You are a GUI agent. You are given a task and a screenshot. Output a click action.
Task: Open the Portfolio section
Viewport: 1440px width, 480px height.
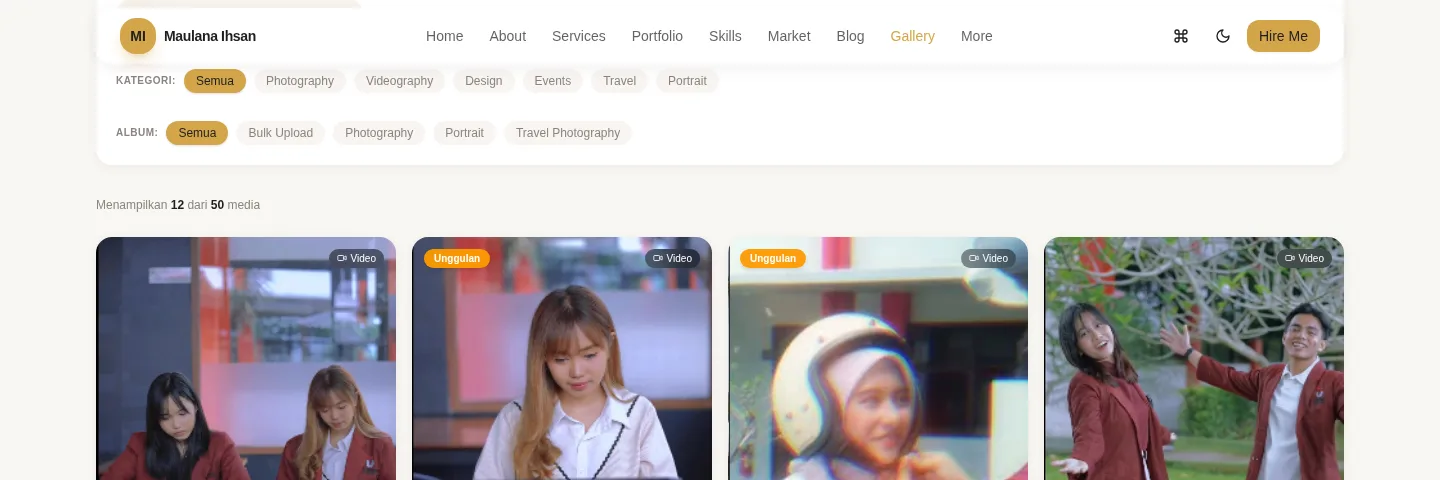point(657,36)
